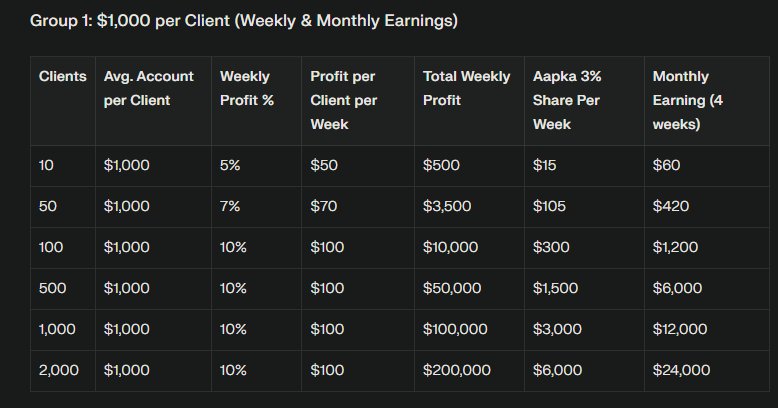Image resolution: width=778 pixels, height=408 pixels.
Task: Click the Group 1 table heading
Action: [x=244, y=20]
